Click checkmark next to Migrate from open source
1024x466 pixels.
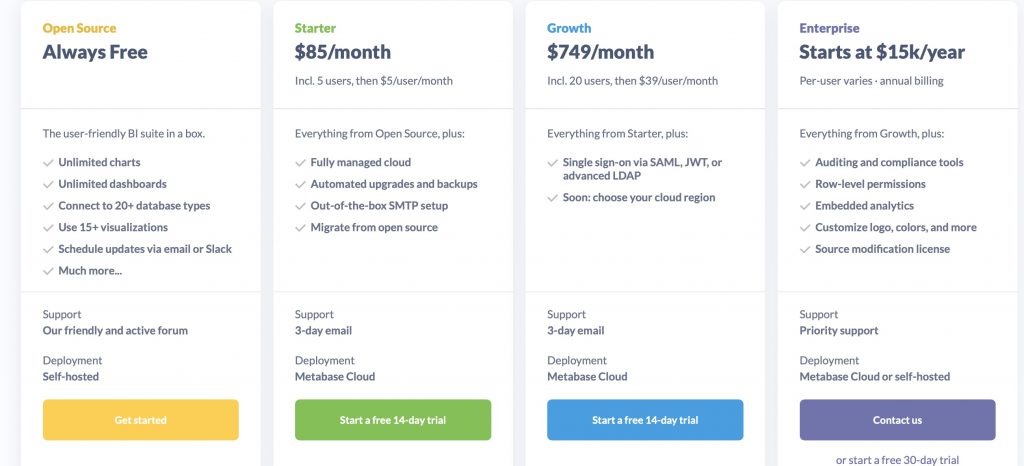tap(300, 228)
